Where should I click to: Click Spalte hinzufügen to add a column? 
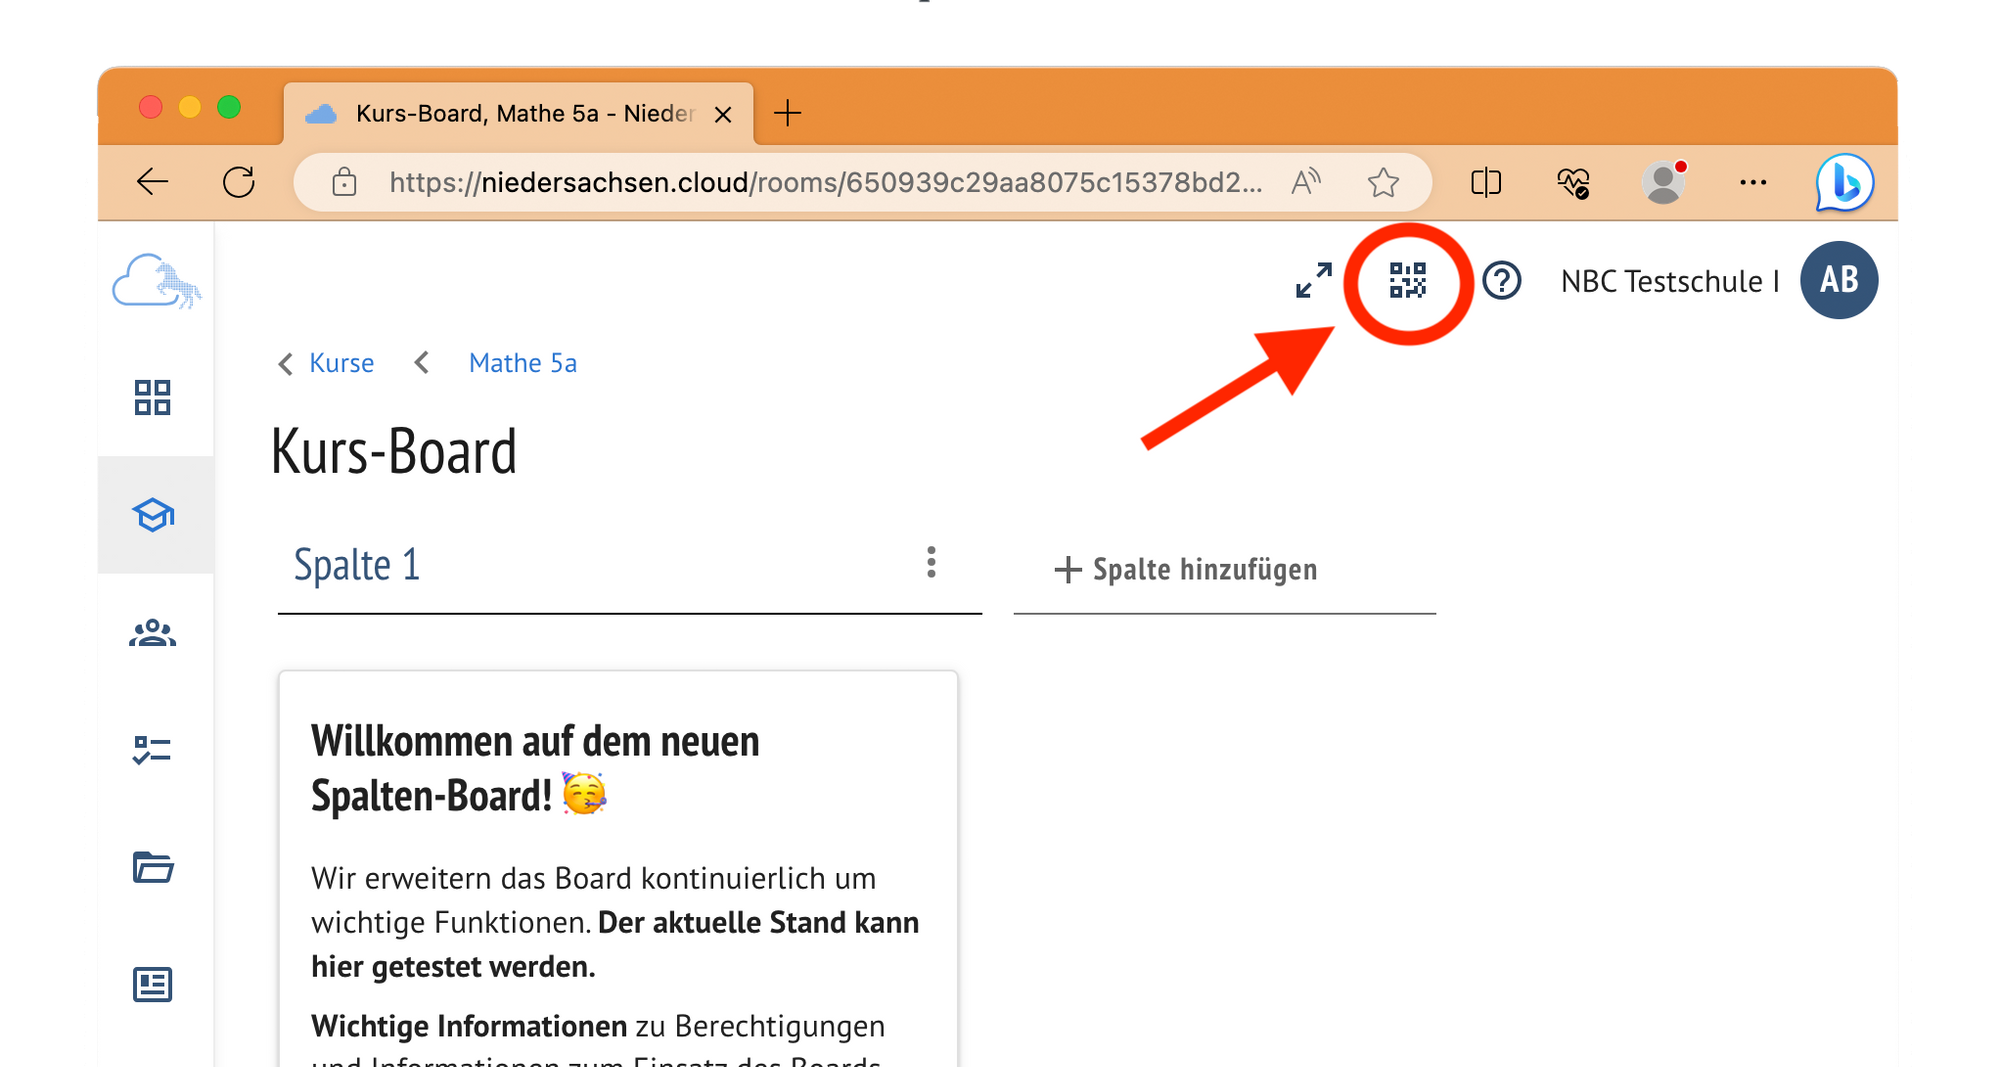click(1187, 570)
